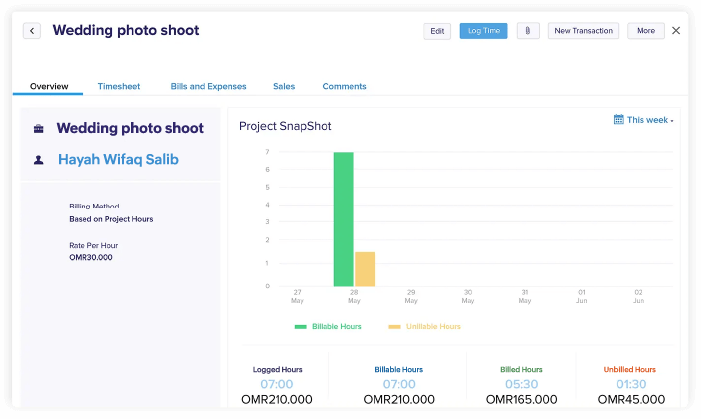Switch to the Timesheet tab
Screen dimensions: 701x419
tap(119, 86)
